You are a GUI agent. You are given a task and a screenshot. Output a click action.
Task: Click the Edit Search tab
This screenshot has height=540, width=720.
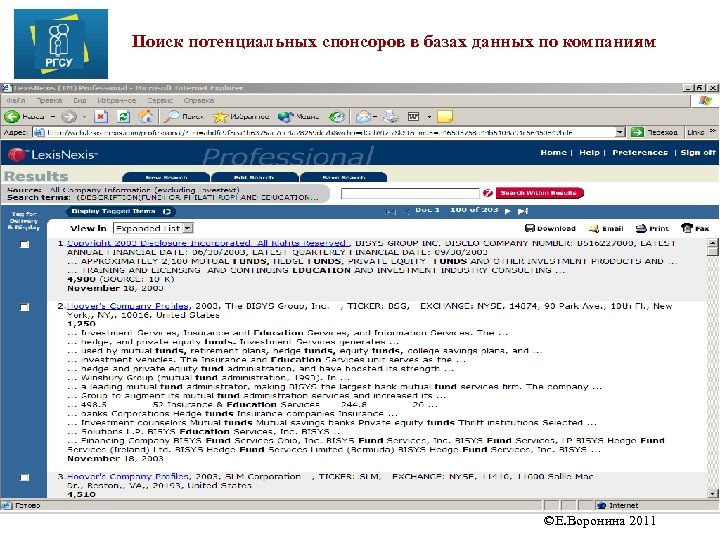pos(254,177)
